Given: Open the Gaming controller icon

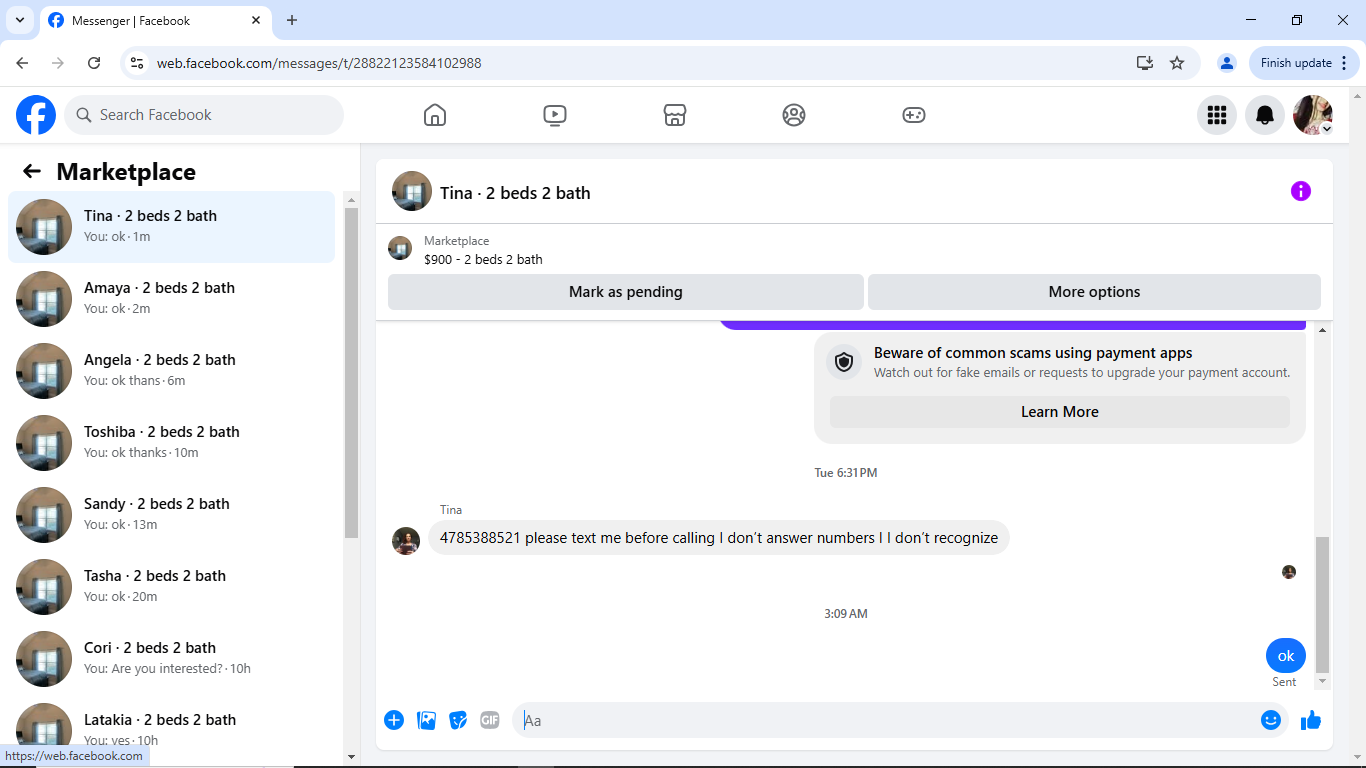Looking at the screenshot, I should (914, 115).
